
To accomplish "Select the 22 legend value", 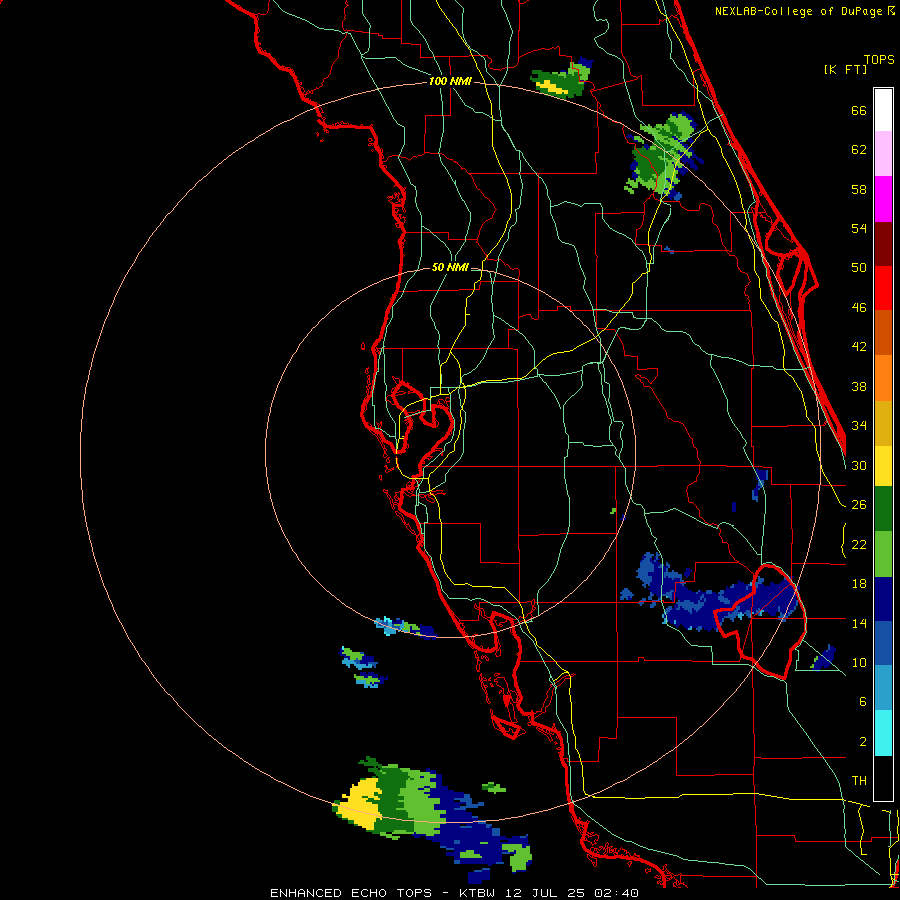I will pos(859,544).
